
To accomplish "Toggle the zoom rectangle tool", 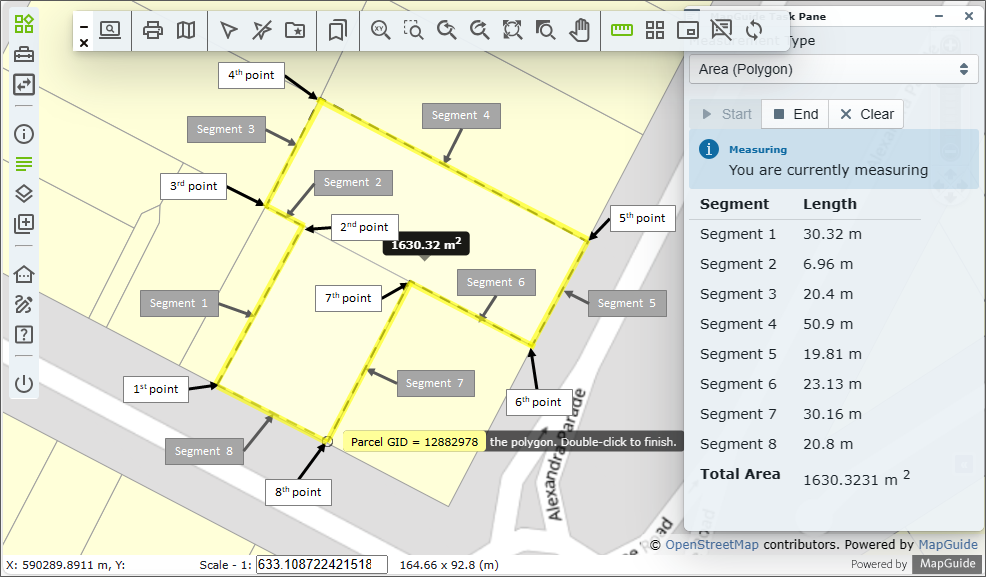I will point(413,30).
